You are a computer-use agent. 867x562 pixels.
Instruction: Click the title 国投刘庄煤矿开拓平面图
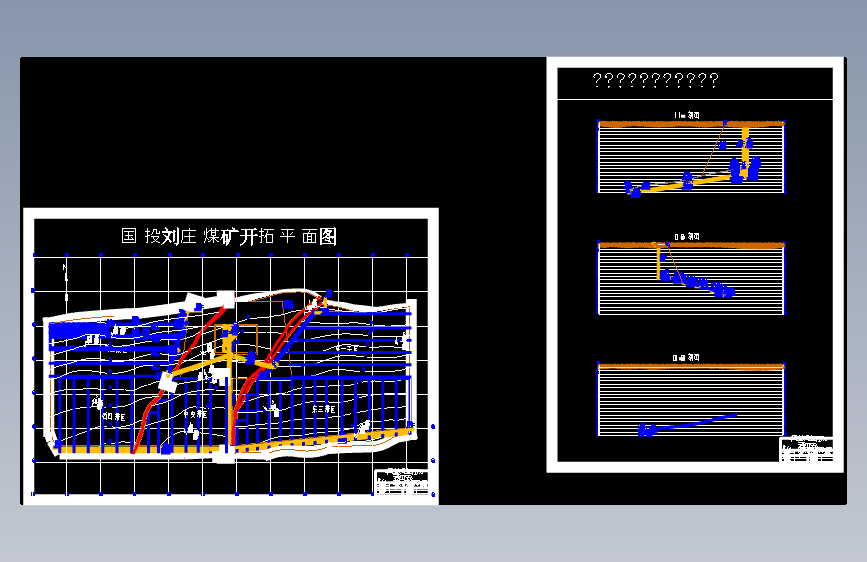tap(229, 237)
